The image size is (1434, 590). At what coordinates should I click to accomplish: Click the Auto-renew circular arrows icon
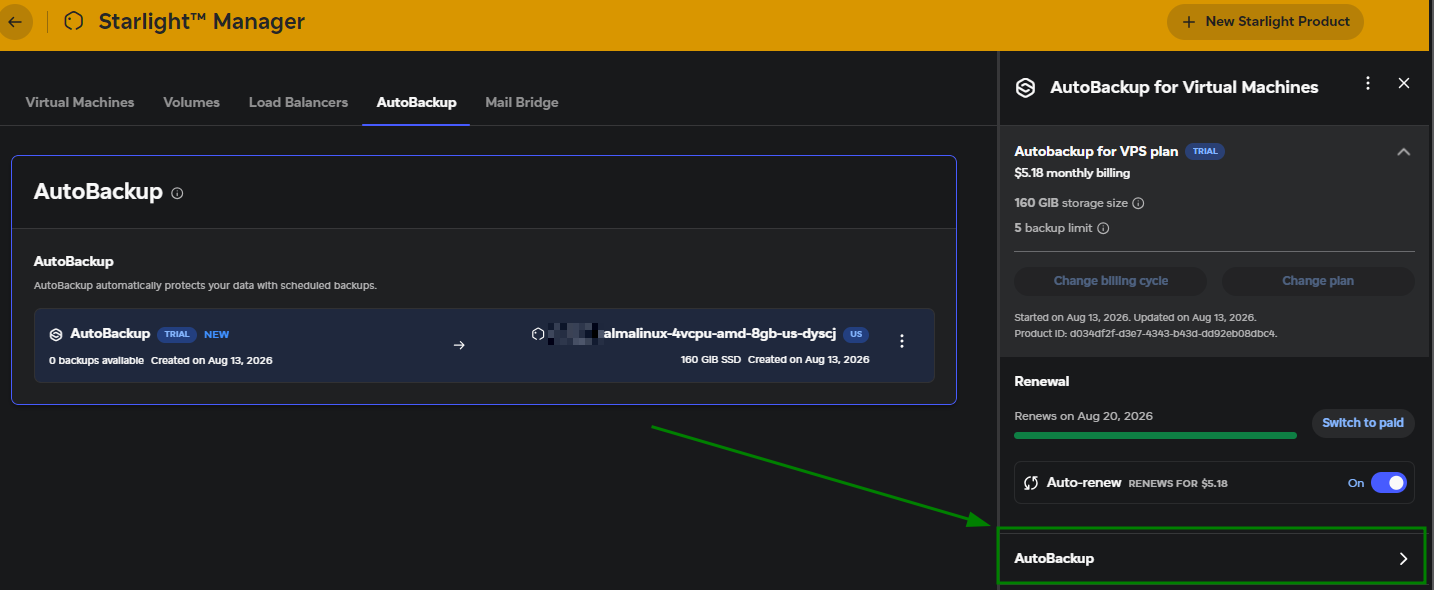click(x=1032, y=483)
